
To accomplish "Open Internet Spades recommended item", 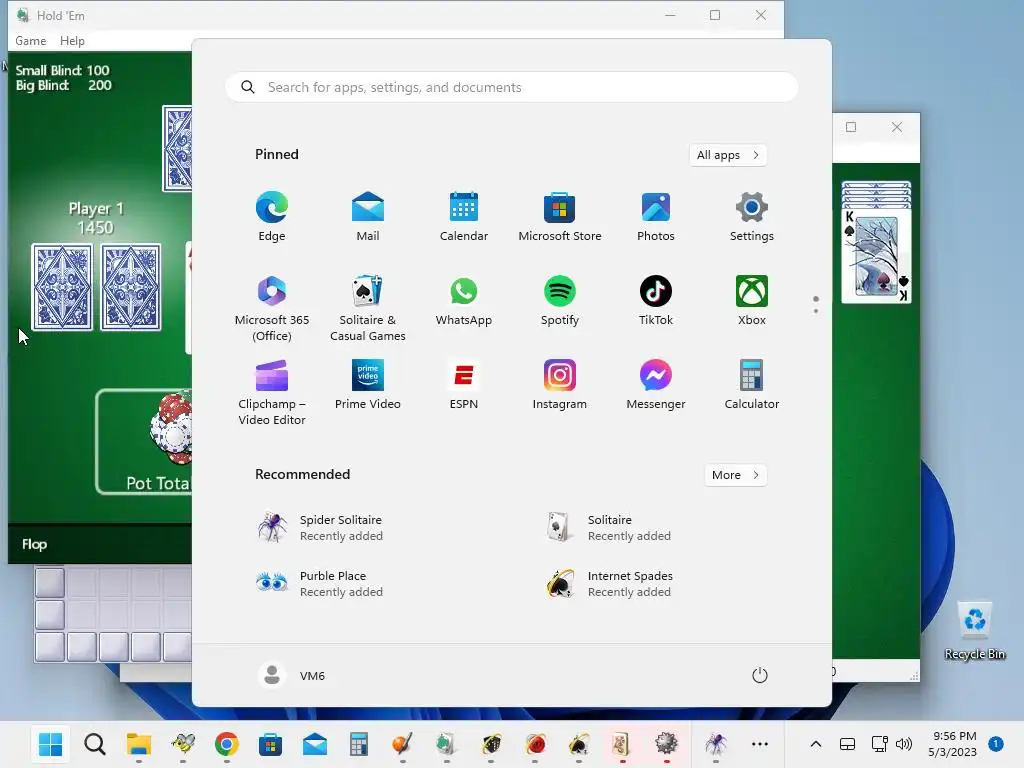I will (609, 583).
